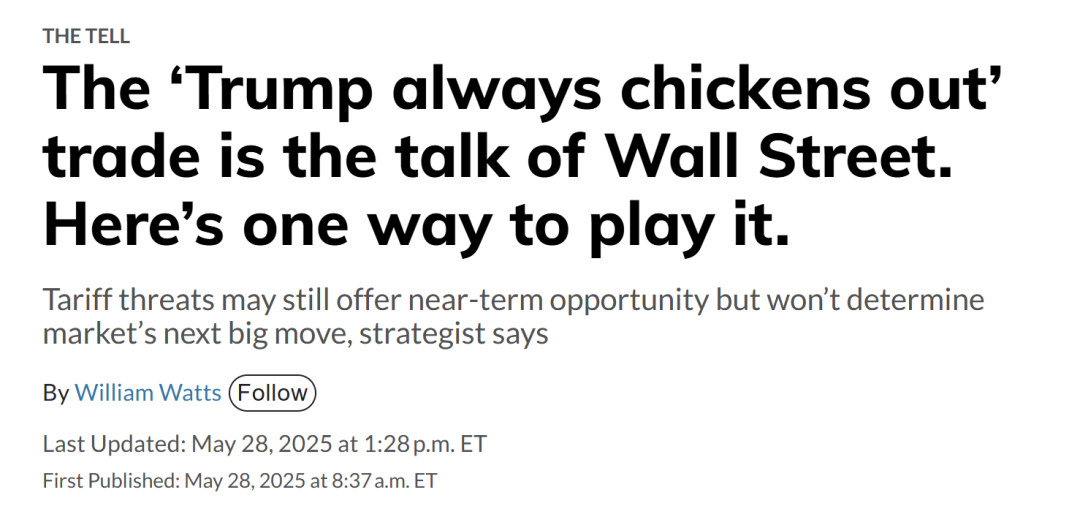Image resolution: width=1080 pixels, height=517 pixels.
Task: Click author name William Watts
Action: [x=148, y=393]
